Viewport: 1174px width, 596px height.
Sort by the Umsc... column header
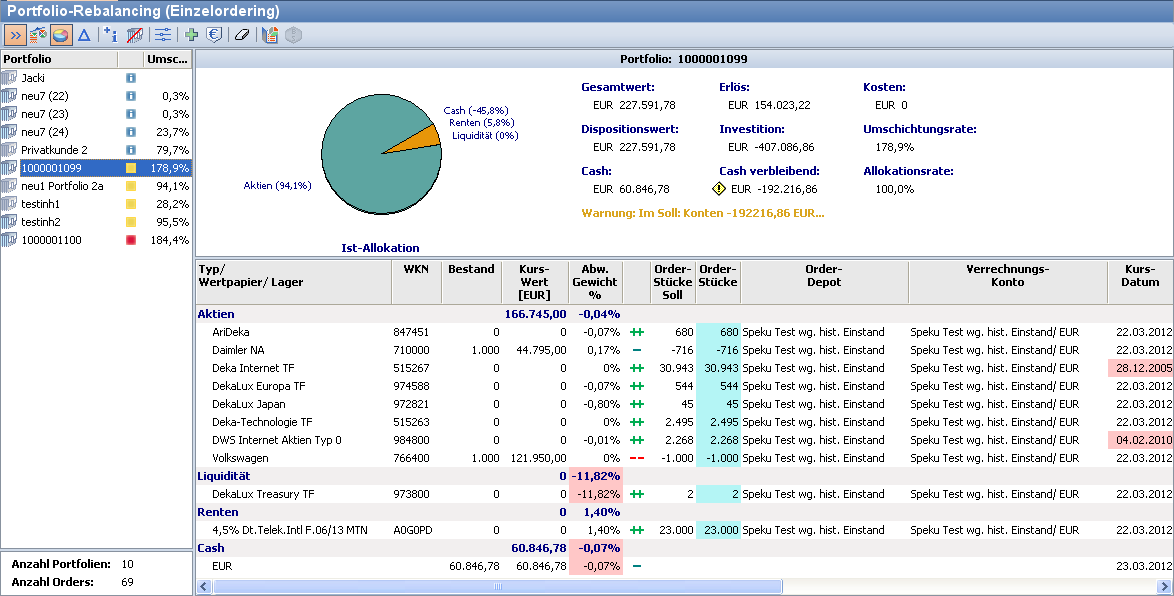click(x=167, y=60)
